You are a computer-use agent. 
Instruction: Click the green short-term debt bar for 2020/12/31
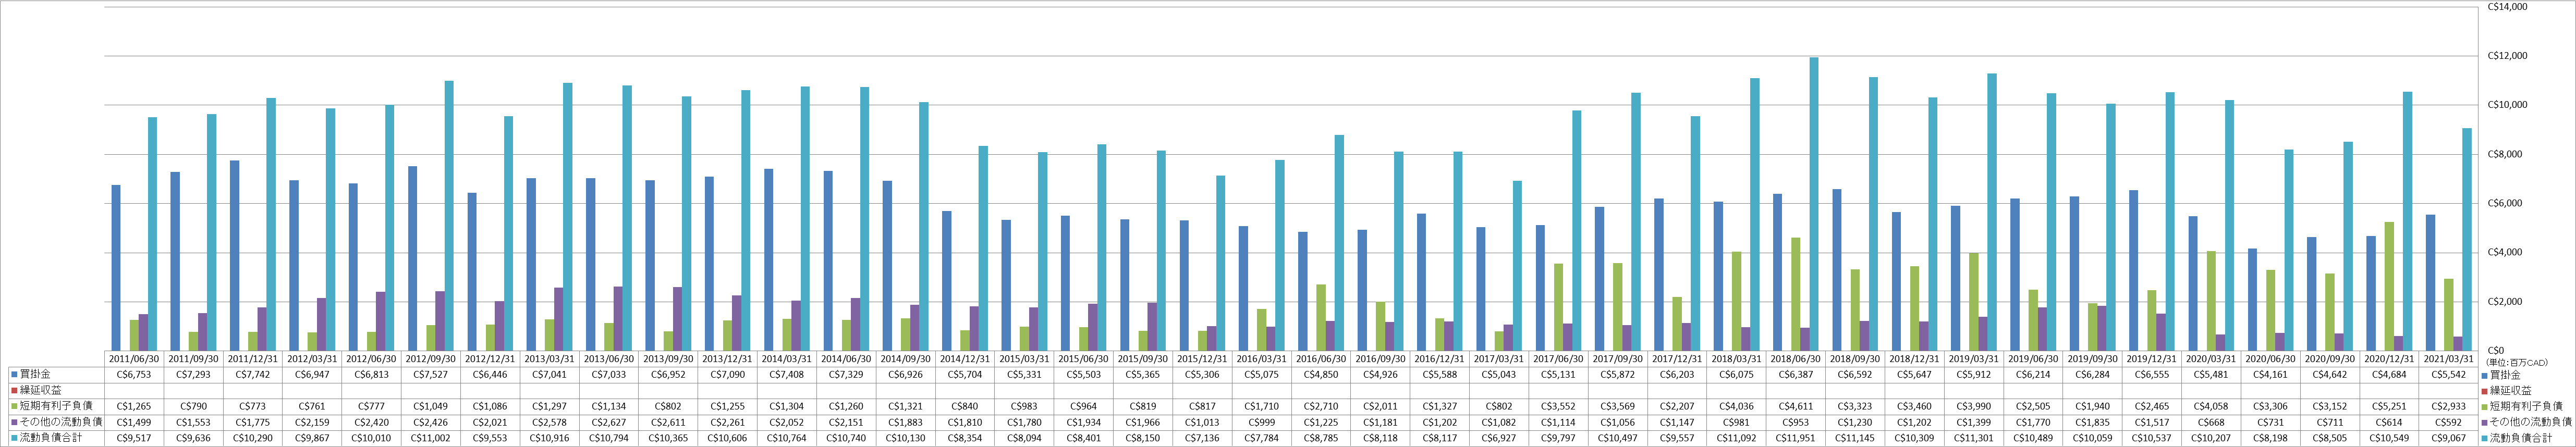point(2389,286)
